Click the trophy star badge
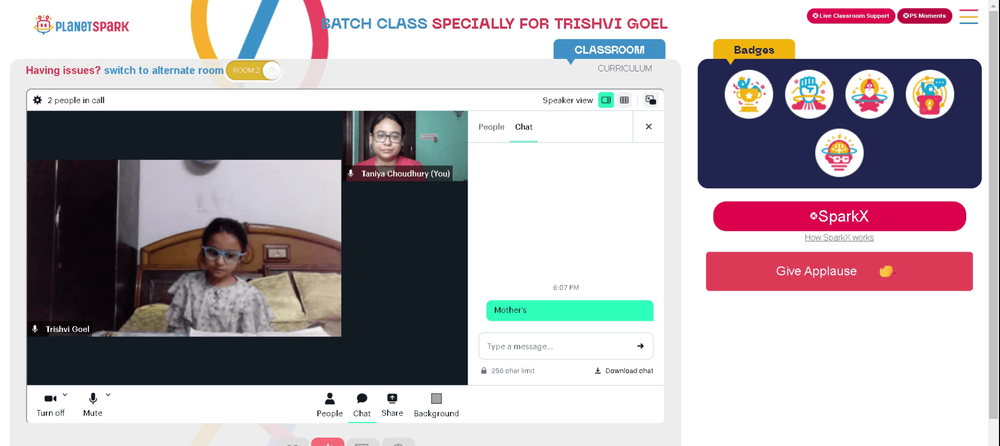 [749, 94]
